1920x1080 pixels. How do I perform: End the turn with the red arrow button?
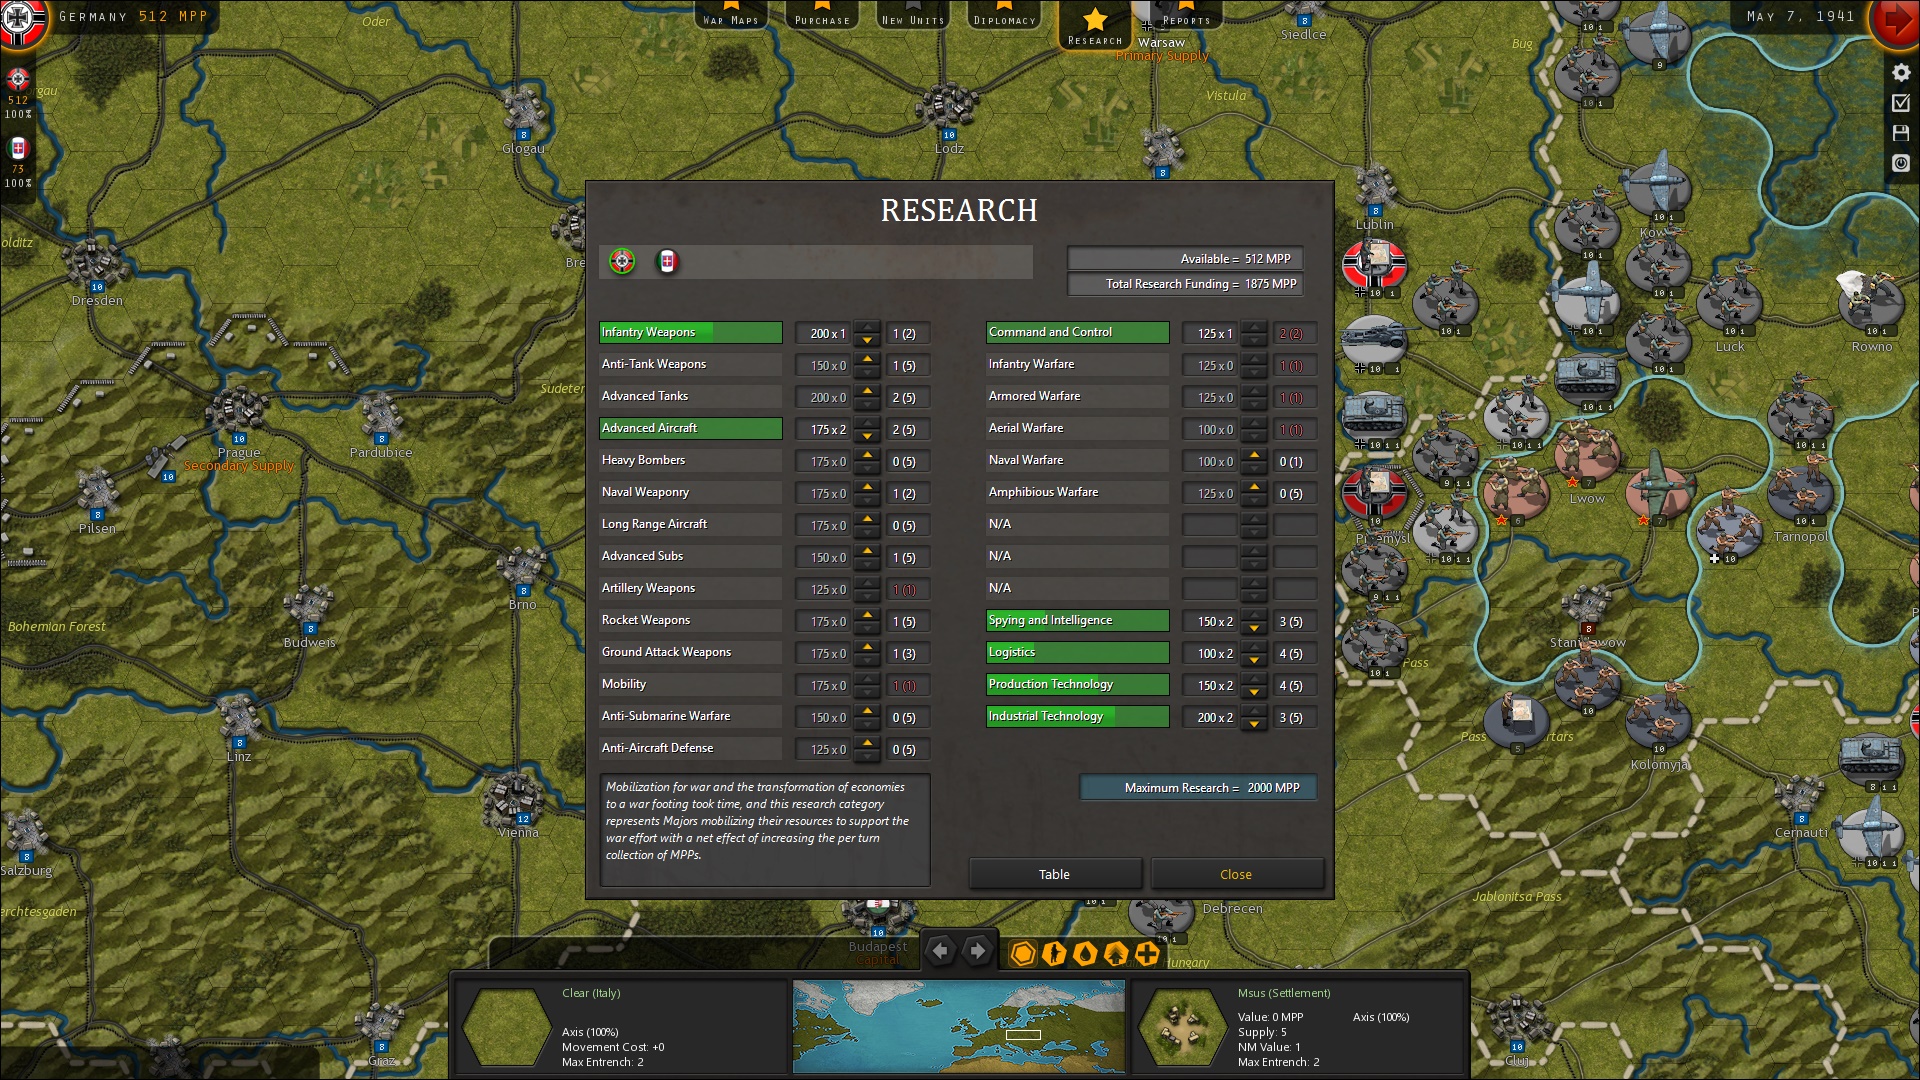coord(1895,22)
